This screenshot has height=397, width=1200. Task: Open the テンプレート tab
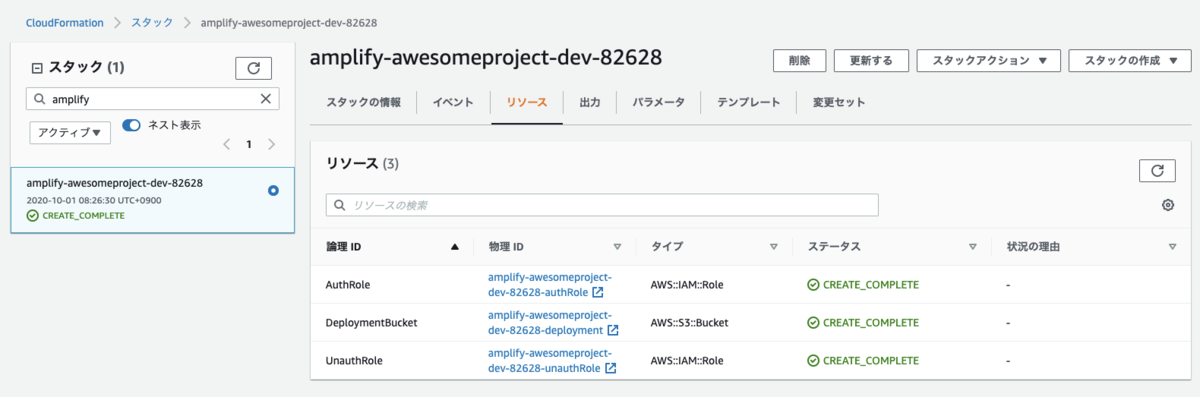748,102
